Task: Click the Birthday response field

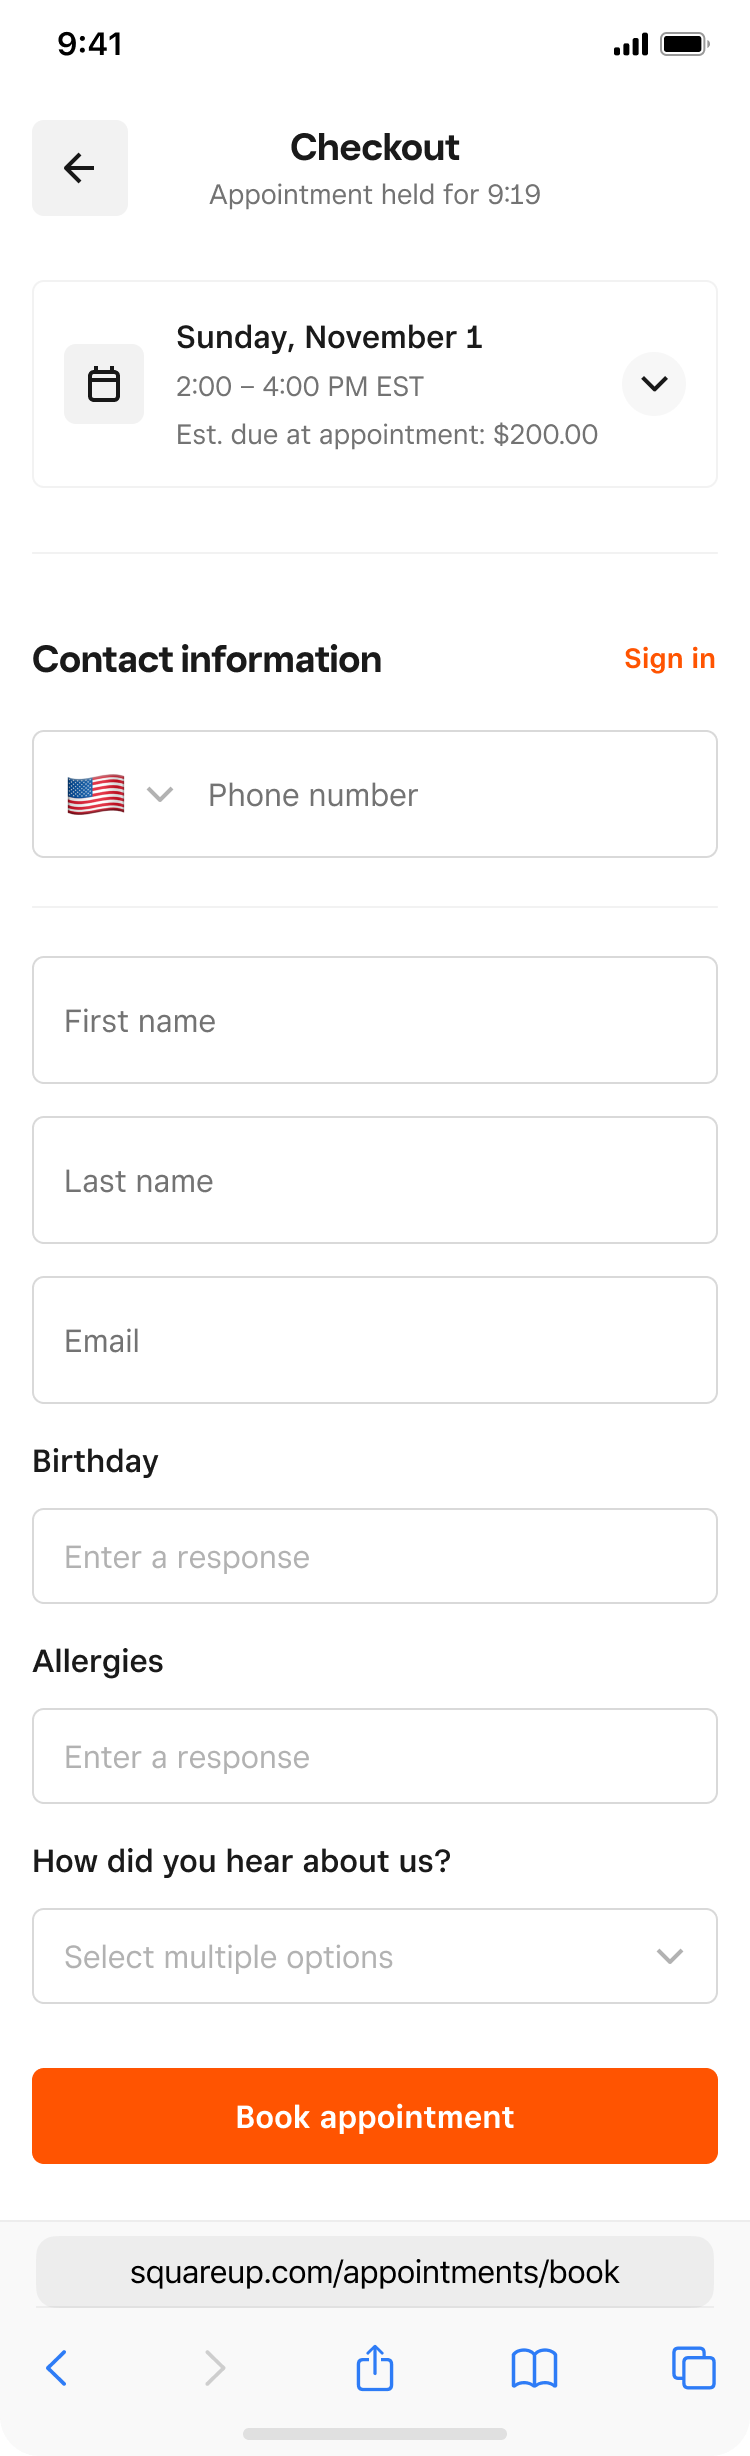Action: tap(375, 1556)
